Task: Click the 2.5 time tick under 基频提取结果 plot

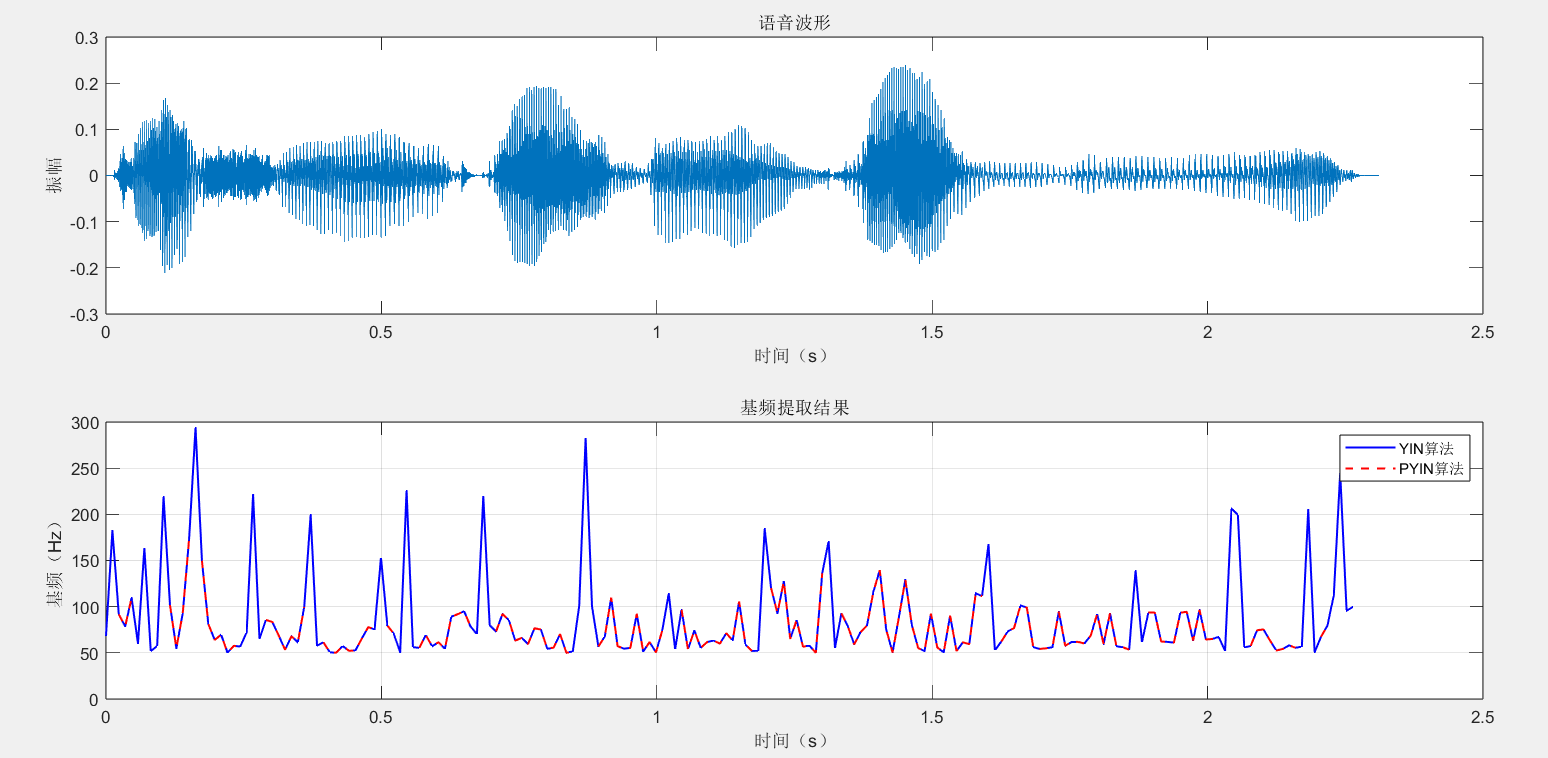Action: pyautogui.click(x=1482, y=718)
